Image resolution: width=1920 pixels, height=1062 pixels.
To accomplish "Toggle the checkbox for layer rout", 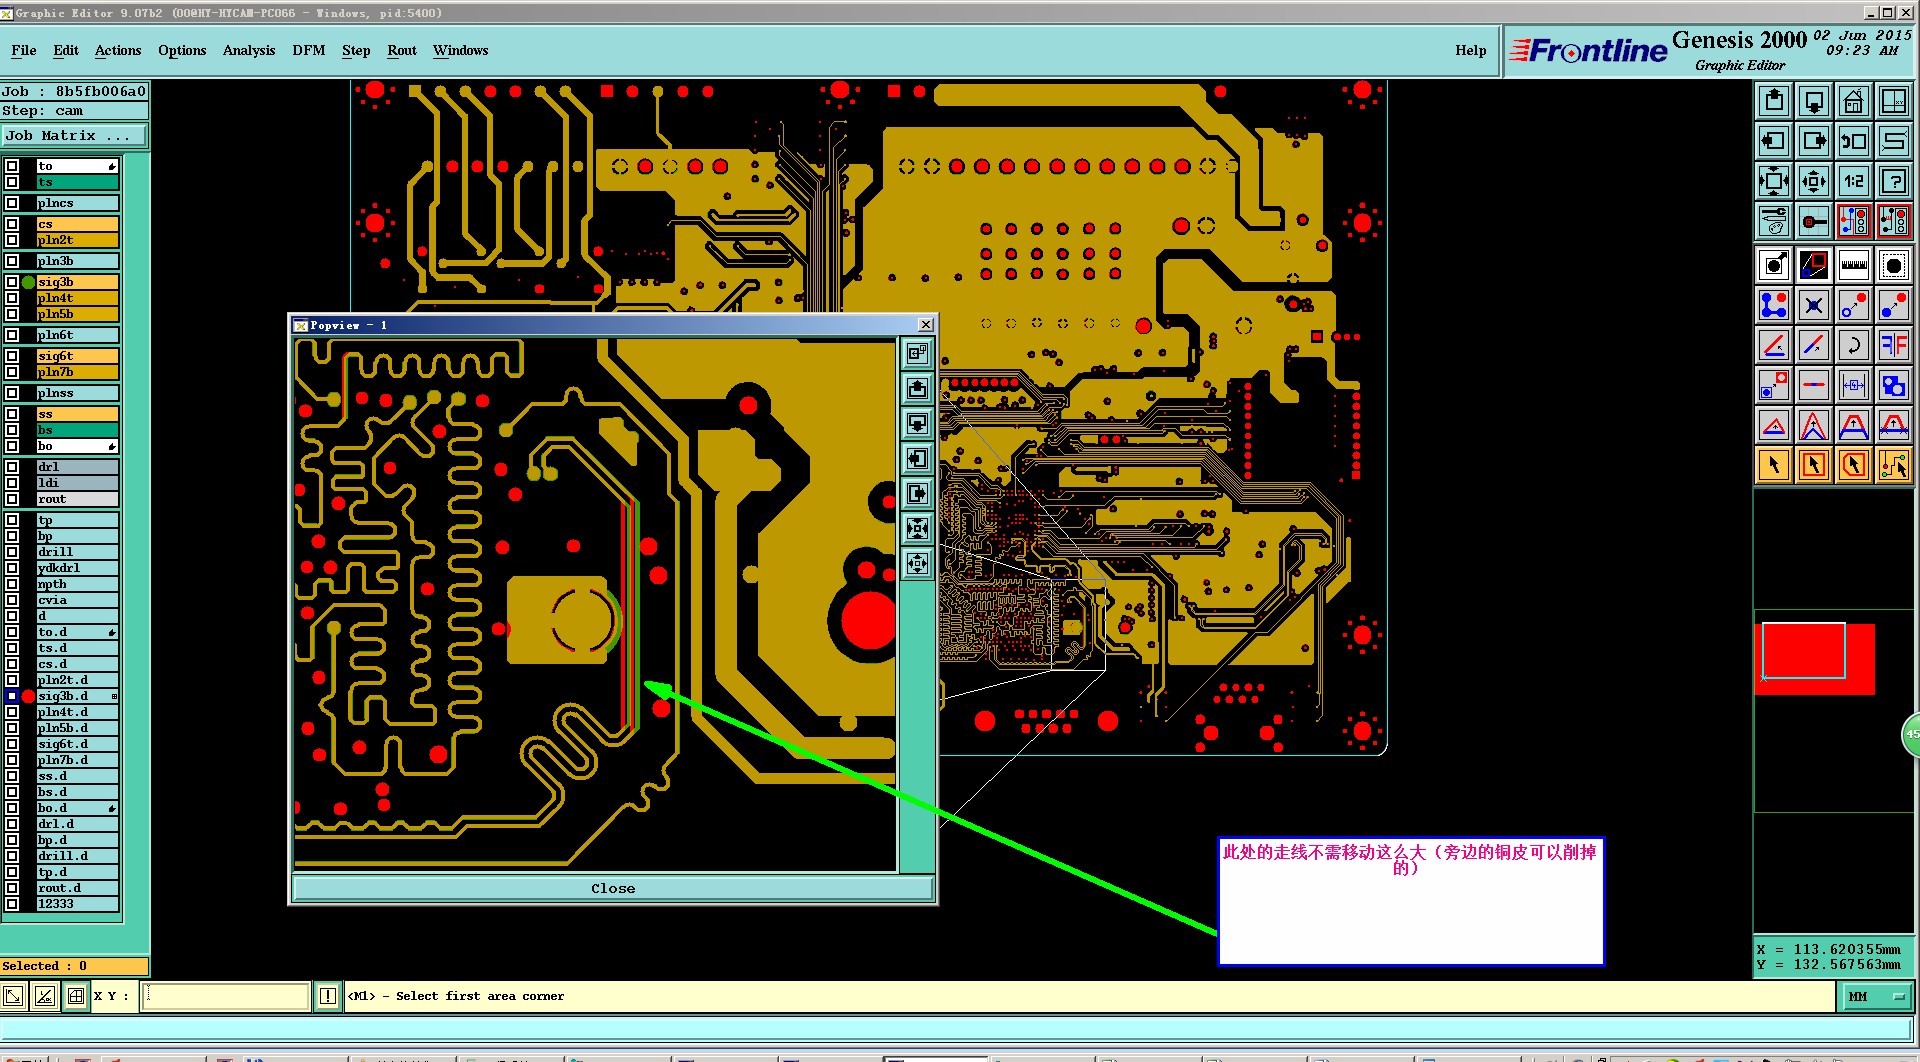I will pyautogui.click(x=12, y=499).
